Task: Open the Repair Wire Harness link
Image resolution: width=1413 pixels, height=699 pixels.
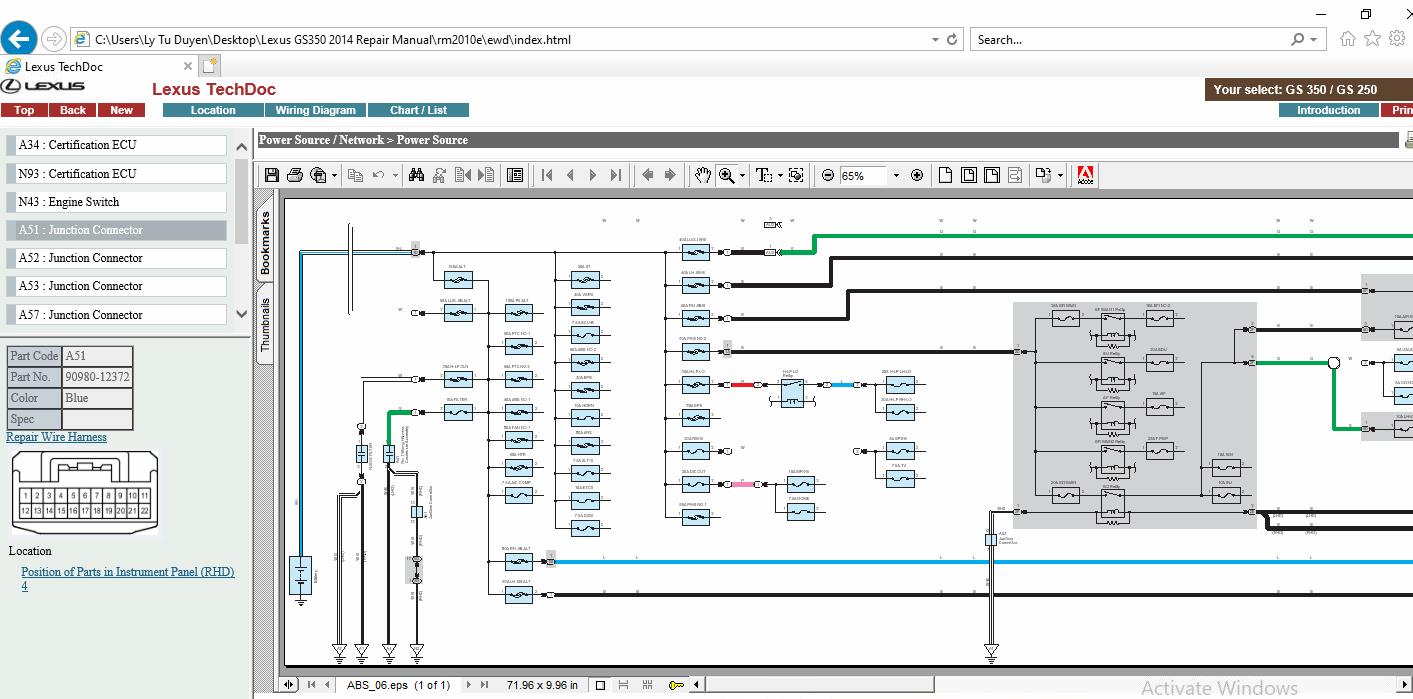Action: tap(56, 437)
